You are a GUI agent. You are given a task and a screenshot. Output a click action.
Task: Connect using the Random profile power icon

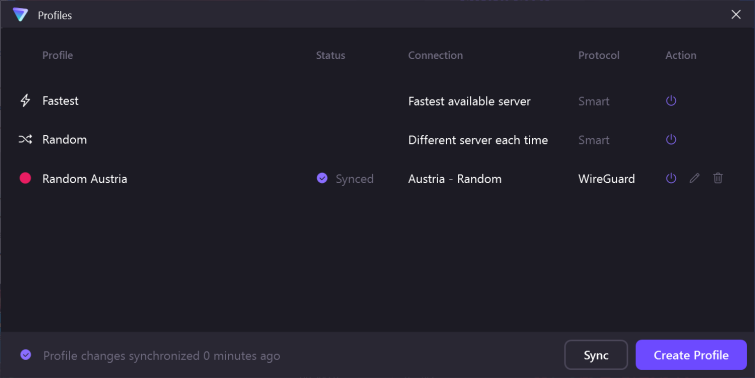[671, 140]
